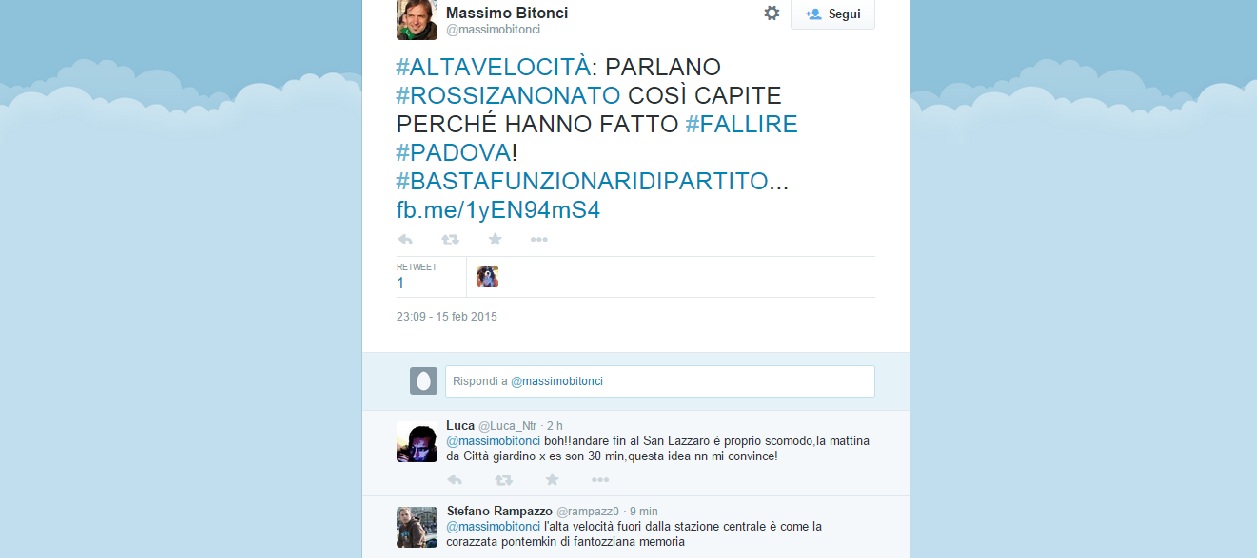The height and width of the screenshot is (558, 1257).
Task: Favorite the main tweet with star icon
Action: click(x=495, y=240)
